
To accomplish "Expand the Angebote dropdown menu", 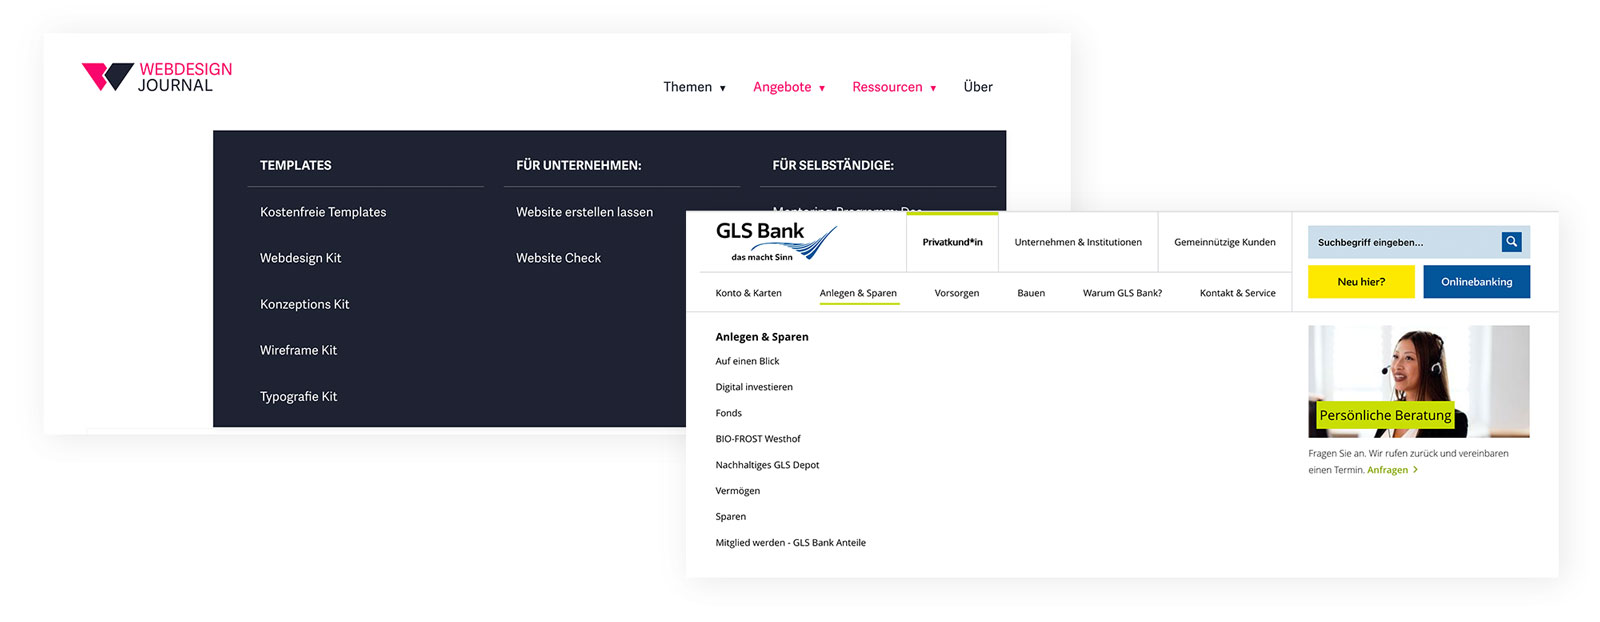I will 789,87.
